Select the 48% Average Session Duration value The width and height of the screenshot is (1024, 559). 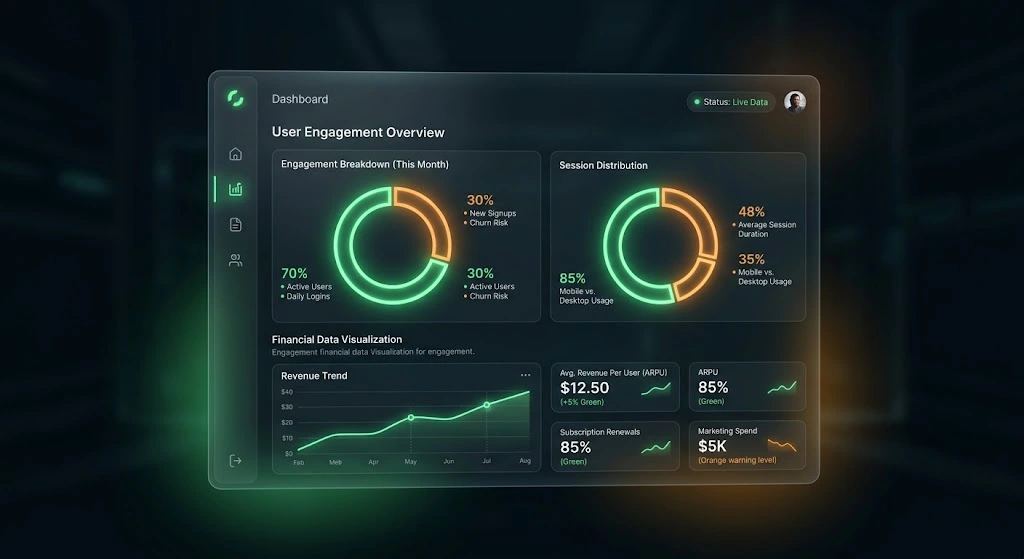(x=751, y=212)
